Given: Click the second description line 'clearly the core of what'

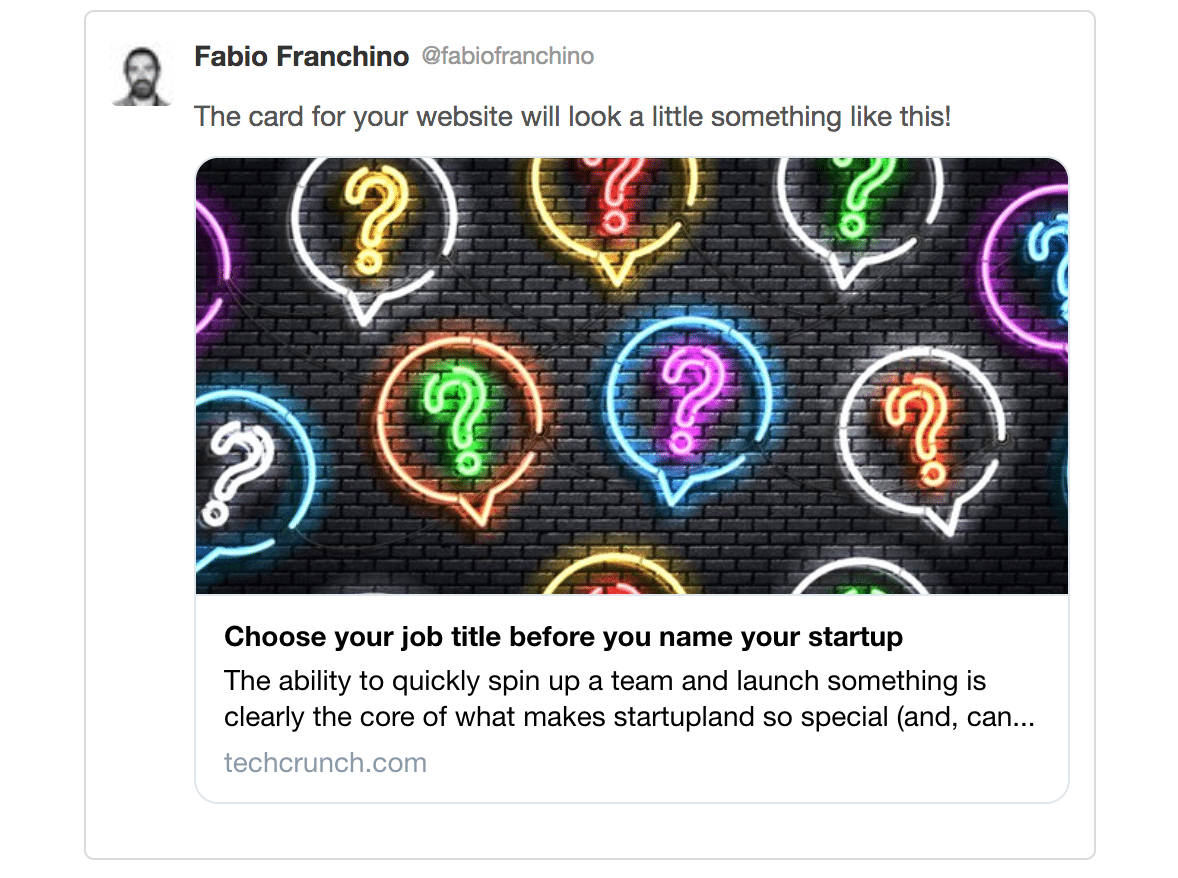Looking at the screenshot, I should pos(630,717).
